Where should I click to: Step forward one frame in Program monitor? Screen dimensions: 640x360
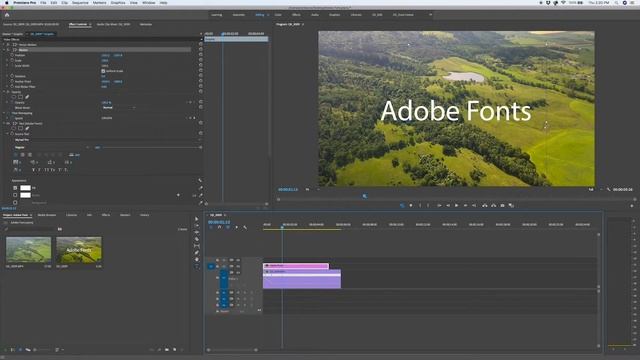465,206
